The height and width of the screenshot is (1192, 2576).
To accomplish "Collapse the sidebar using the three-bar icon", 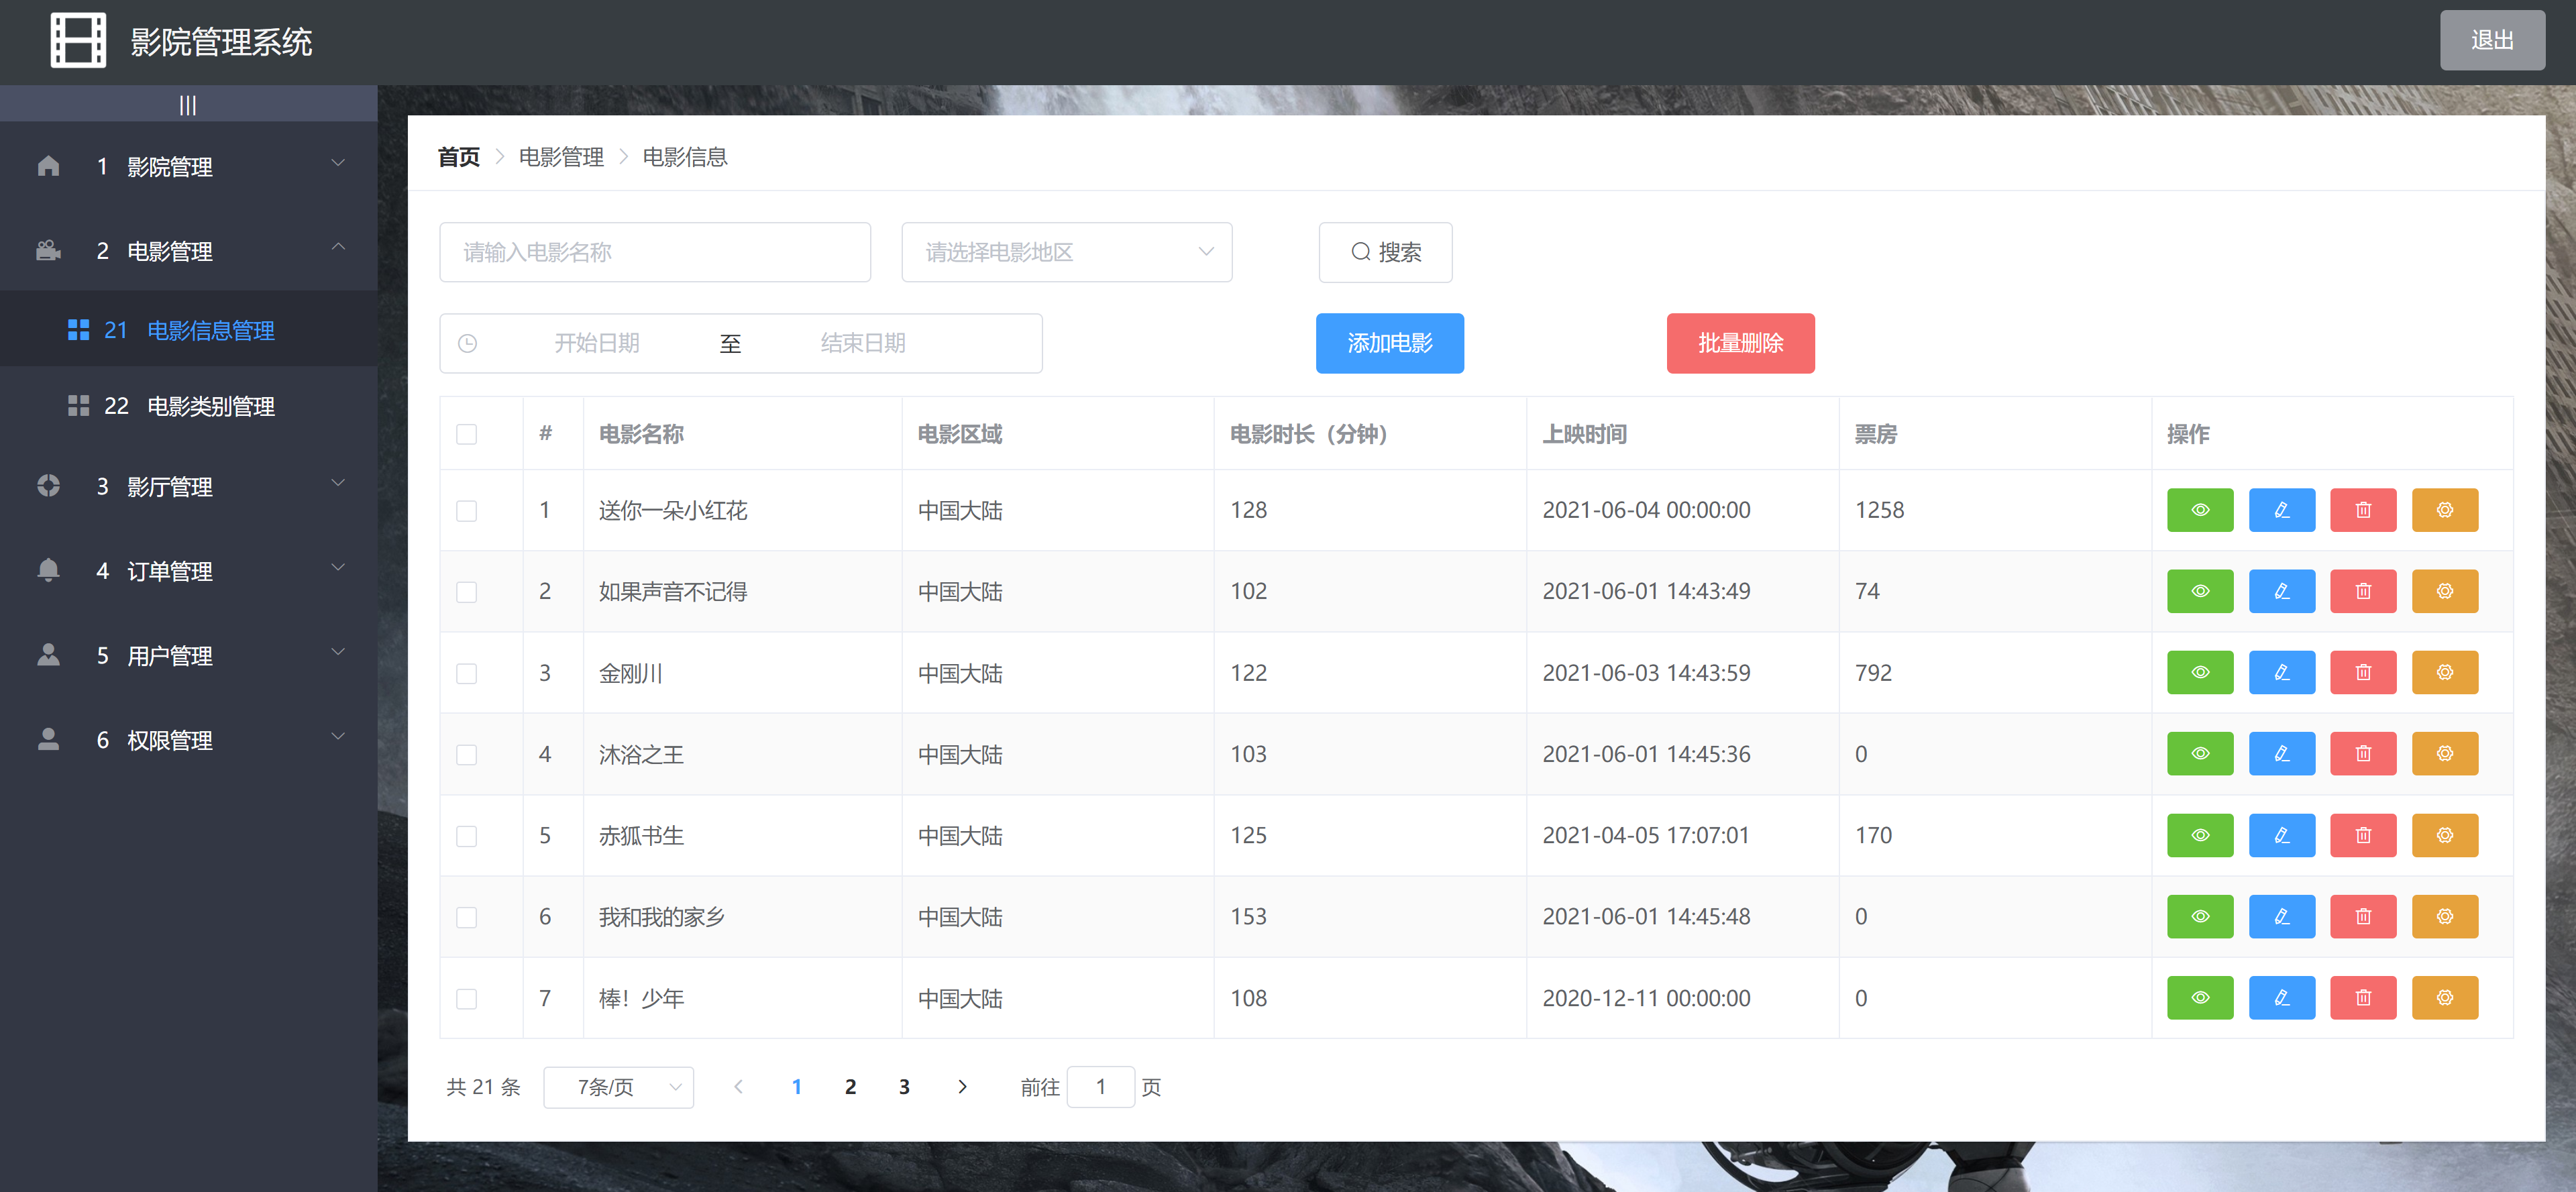I will 188,105.
